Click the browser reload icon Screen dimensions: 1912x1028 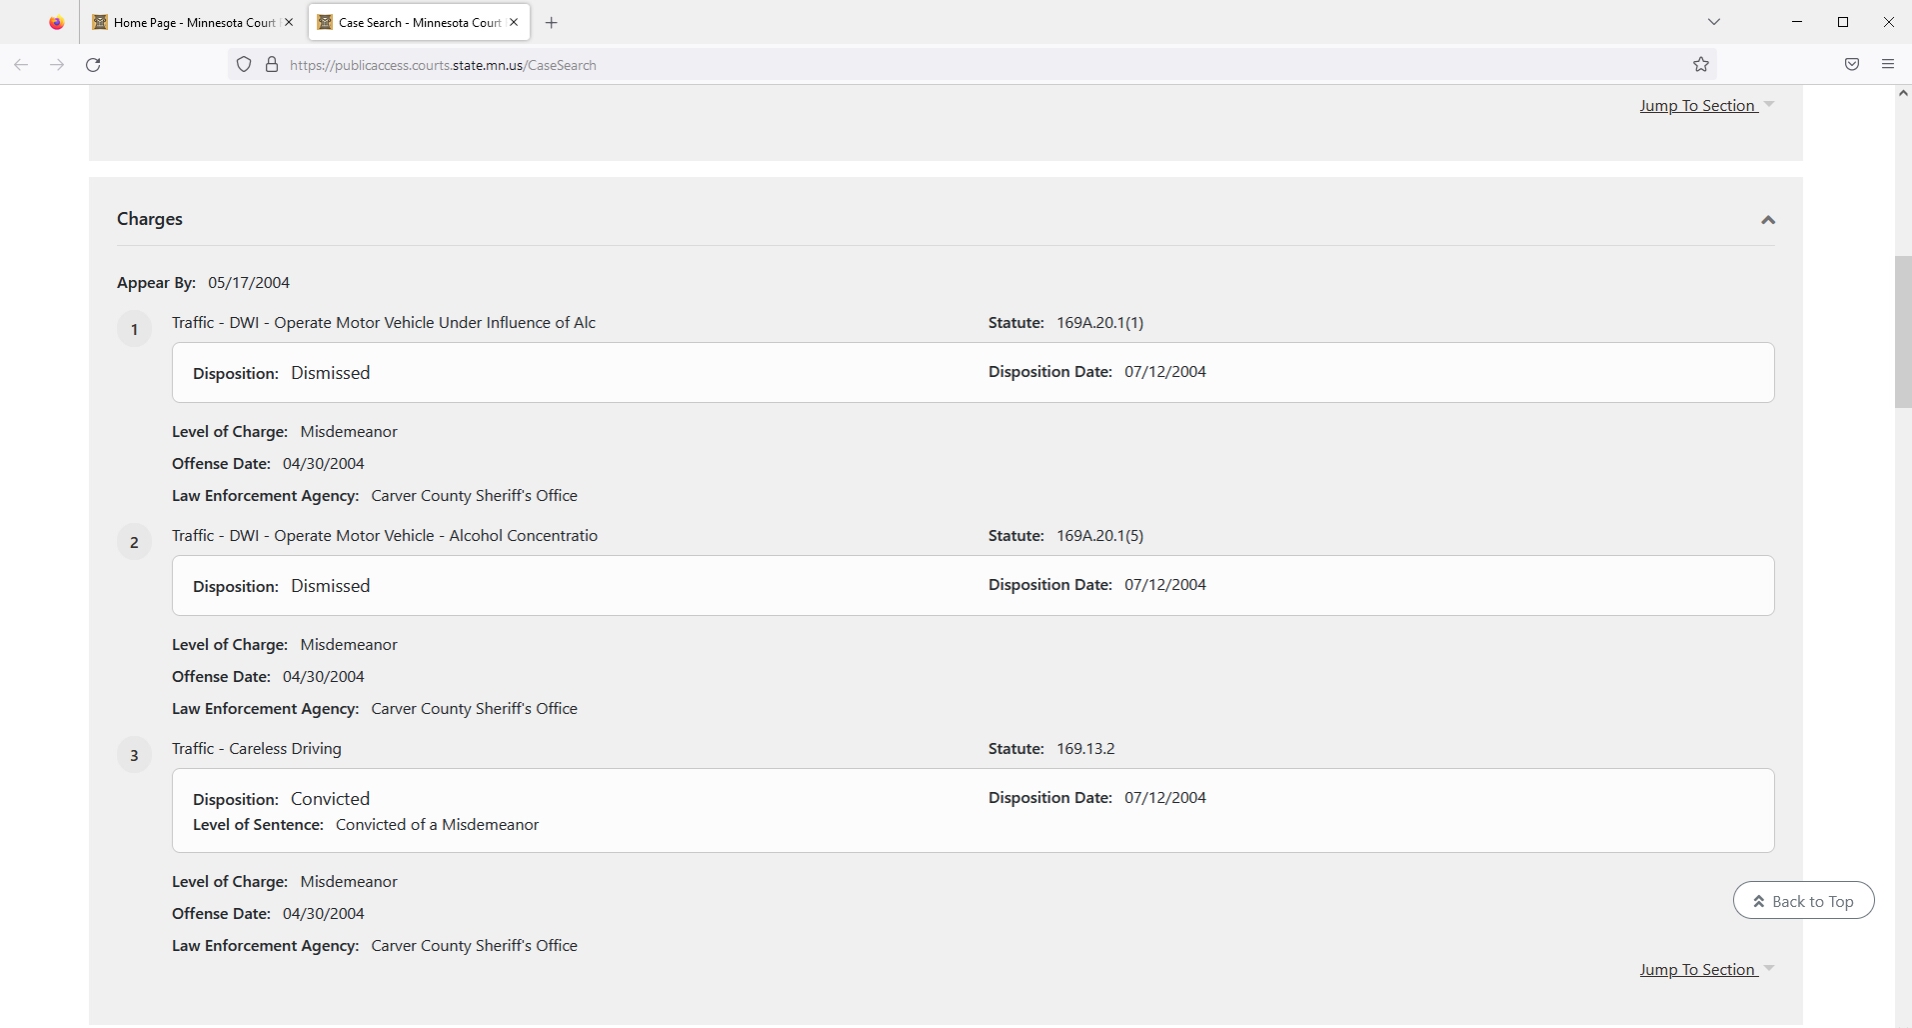[93, 65]
